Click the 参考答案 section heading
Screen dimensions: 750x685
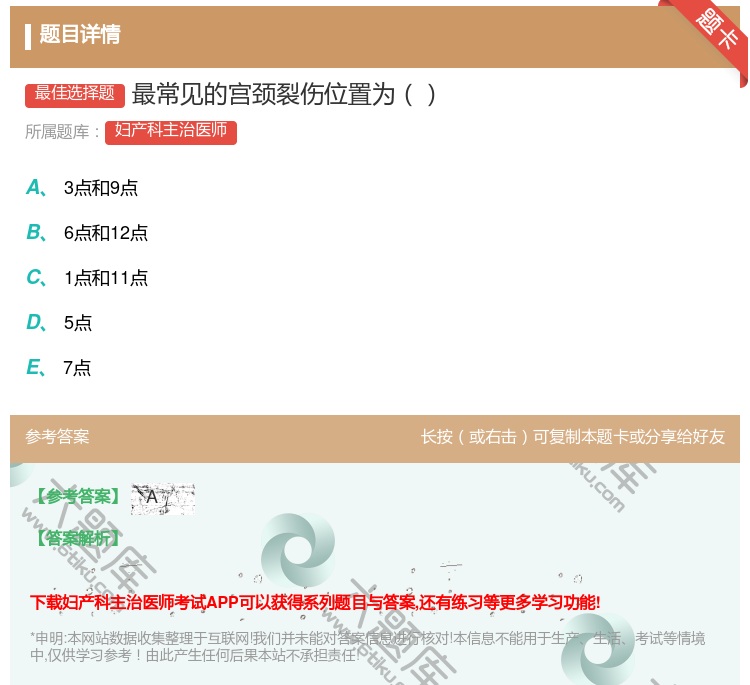[x=57, y=437]
